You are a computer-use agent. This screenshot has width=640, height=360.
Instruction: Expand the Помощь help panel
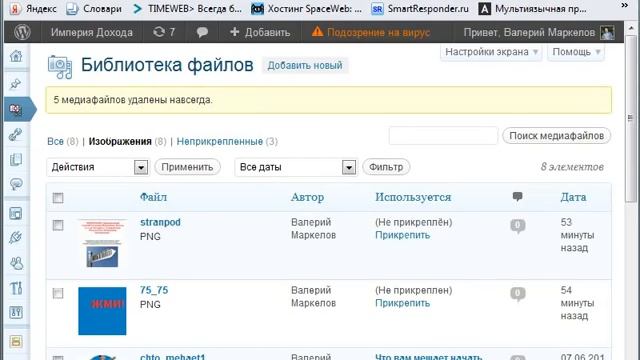point(576,52)
